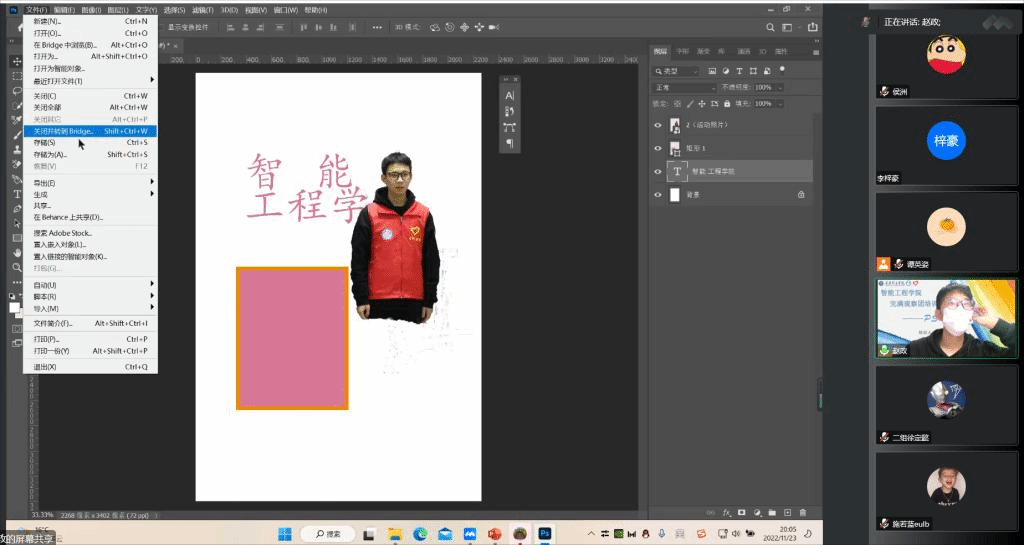1024x545 pixels.
Task: Select the Move tool in toolbar
Action: tap(17, 62)
